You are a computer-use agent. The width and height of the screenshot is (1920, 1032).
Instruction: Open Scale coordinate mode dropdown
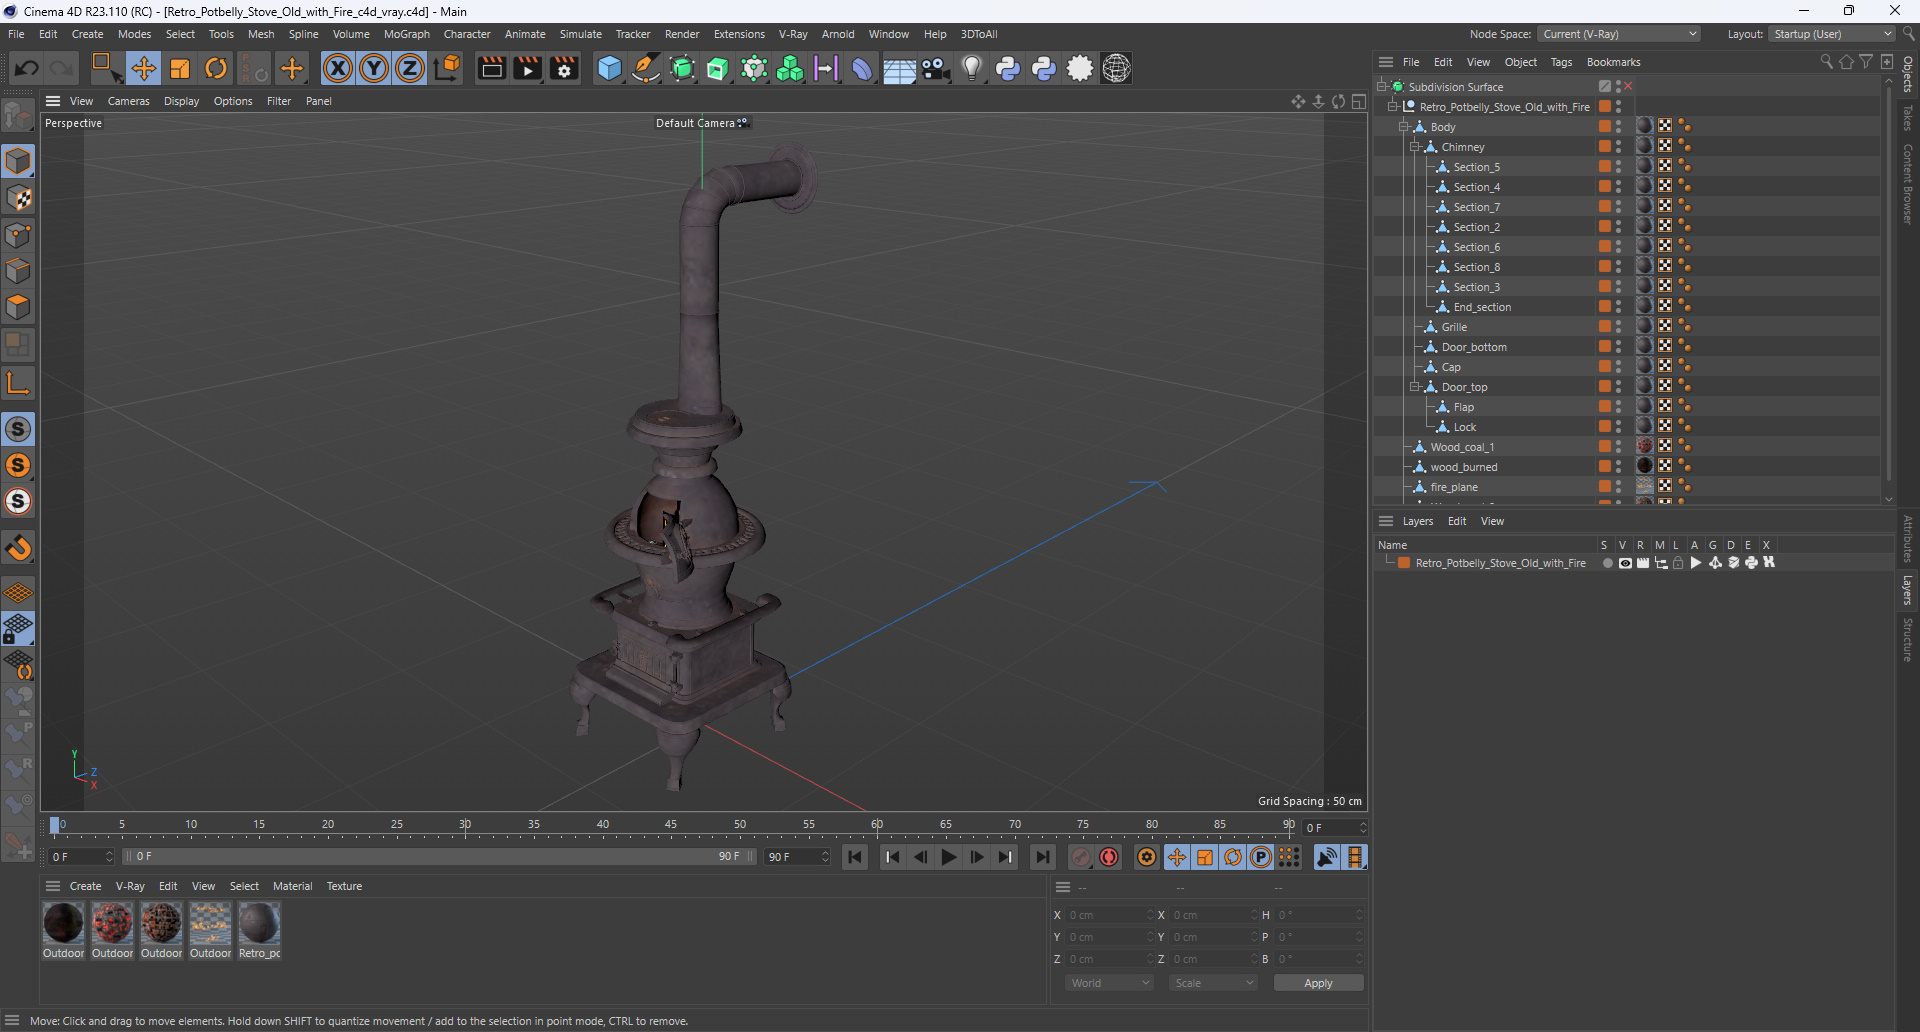(x=1213, y=983)
